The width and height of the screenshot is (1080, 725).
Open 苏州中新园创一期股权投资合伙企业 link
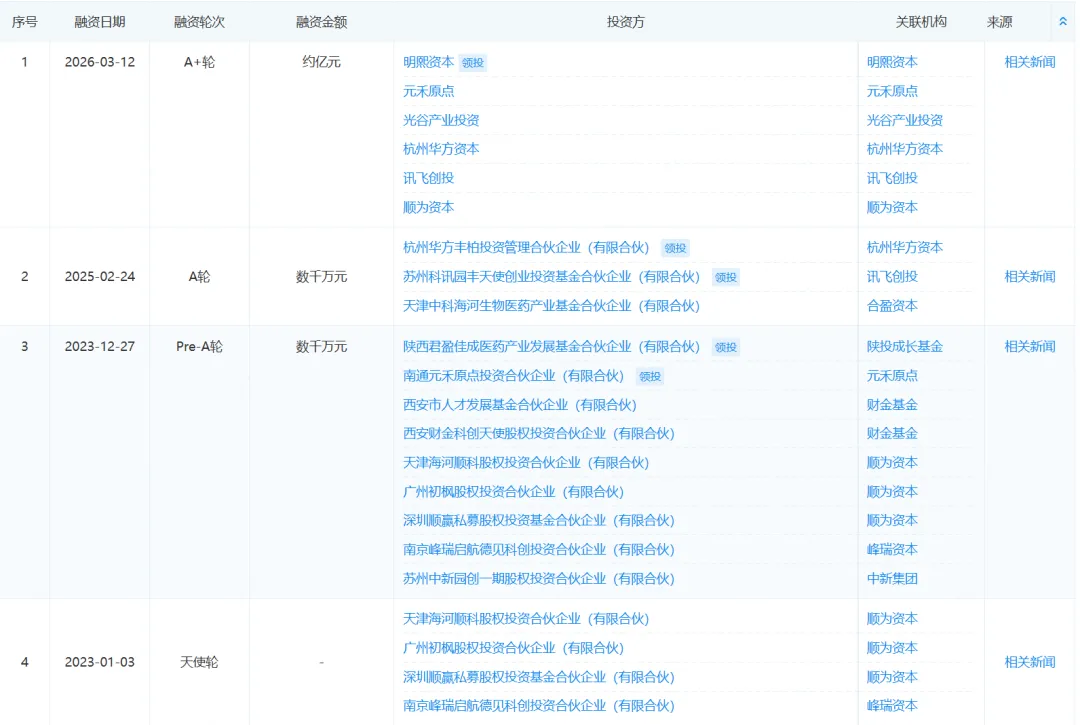point(539,578)
